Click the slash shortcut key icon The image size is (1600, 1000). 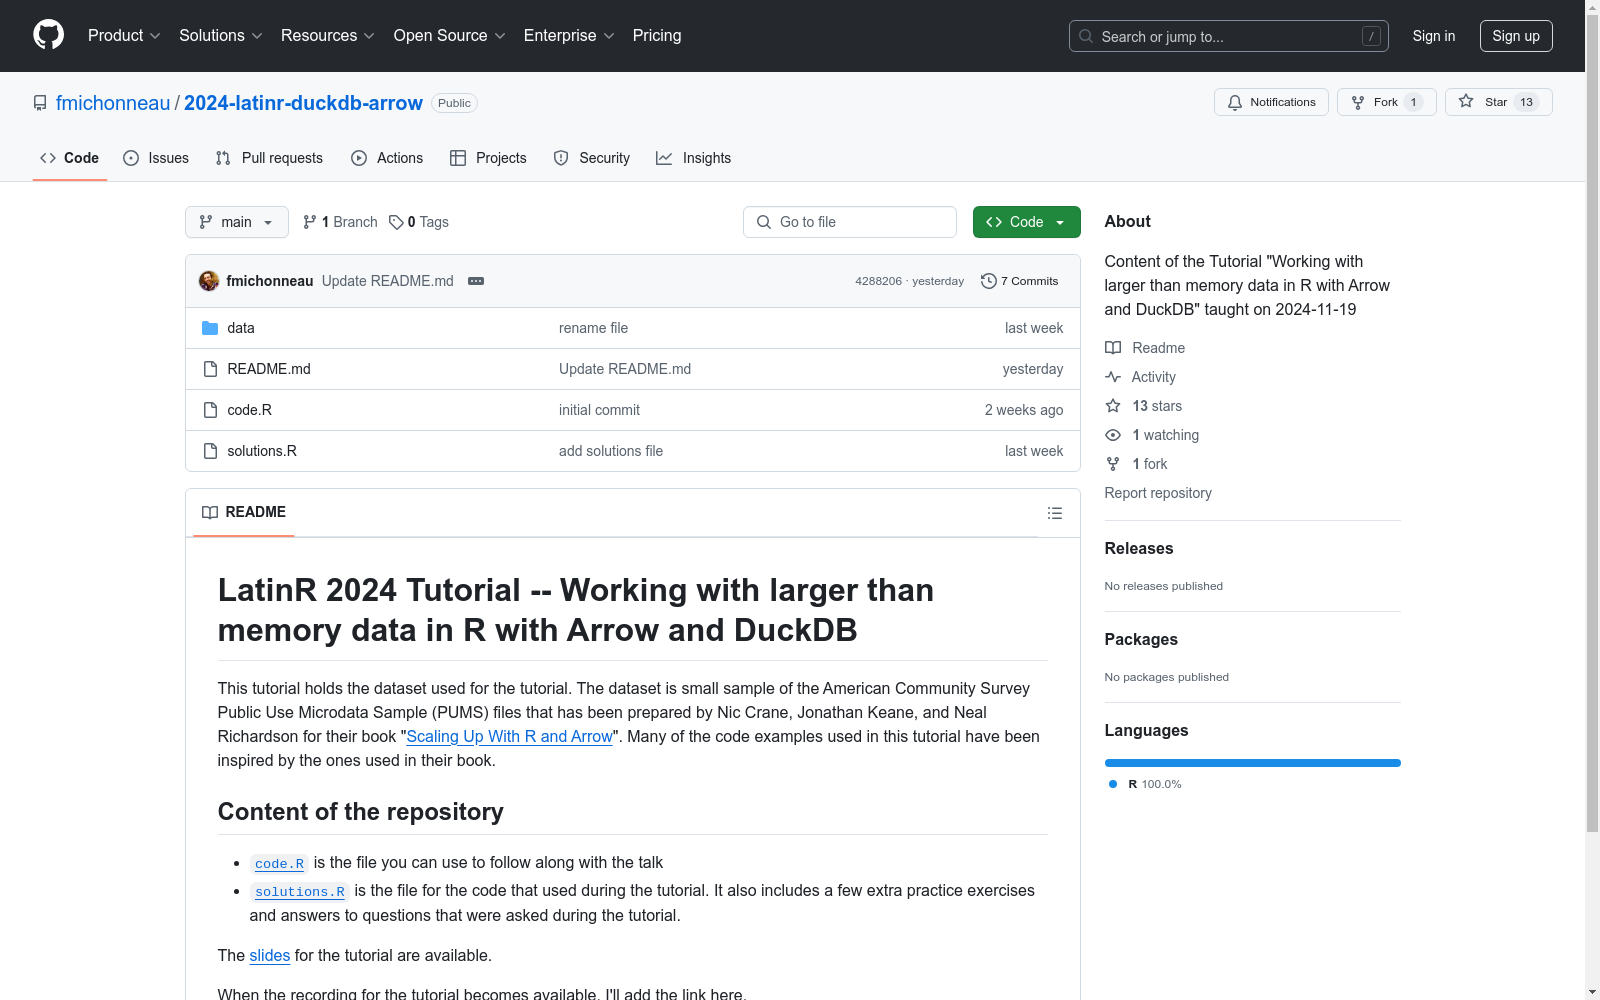pyautogui.click(x=1371, y=36)
